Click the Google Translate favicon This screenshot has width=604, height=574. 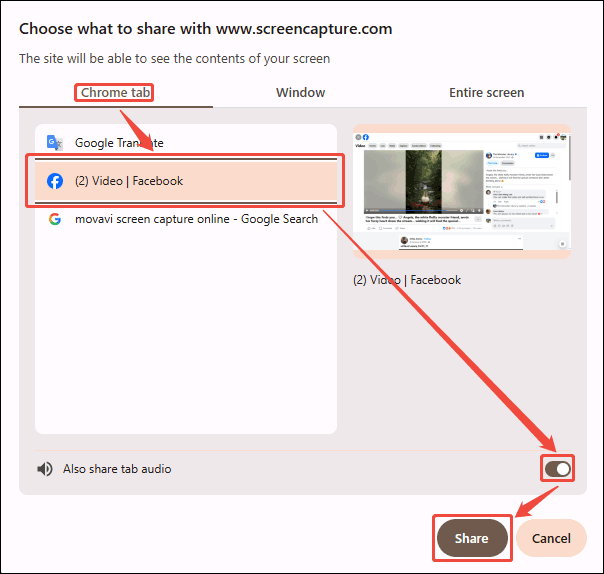point(55,143)
